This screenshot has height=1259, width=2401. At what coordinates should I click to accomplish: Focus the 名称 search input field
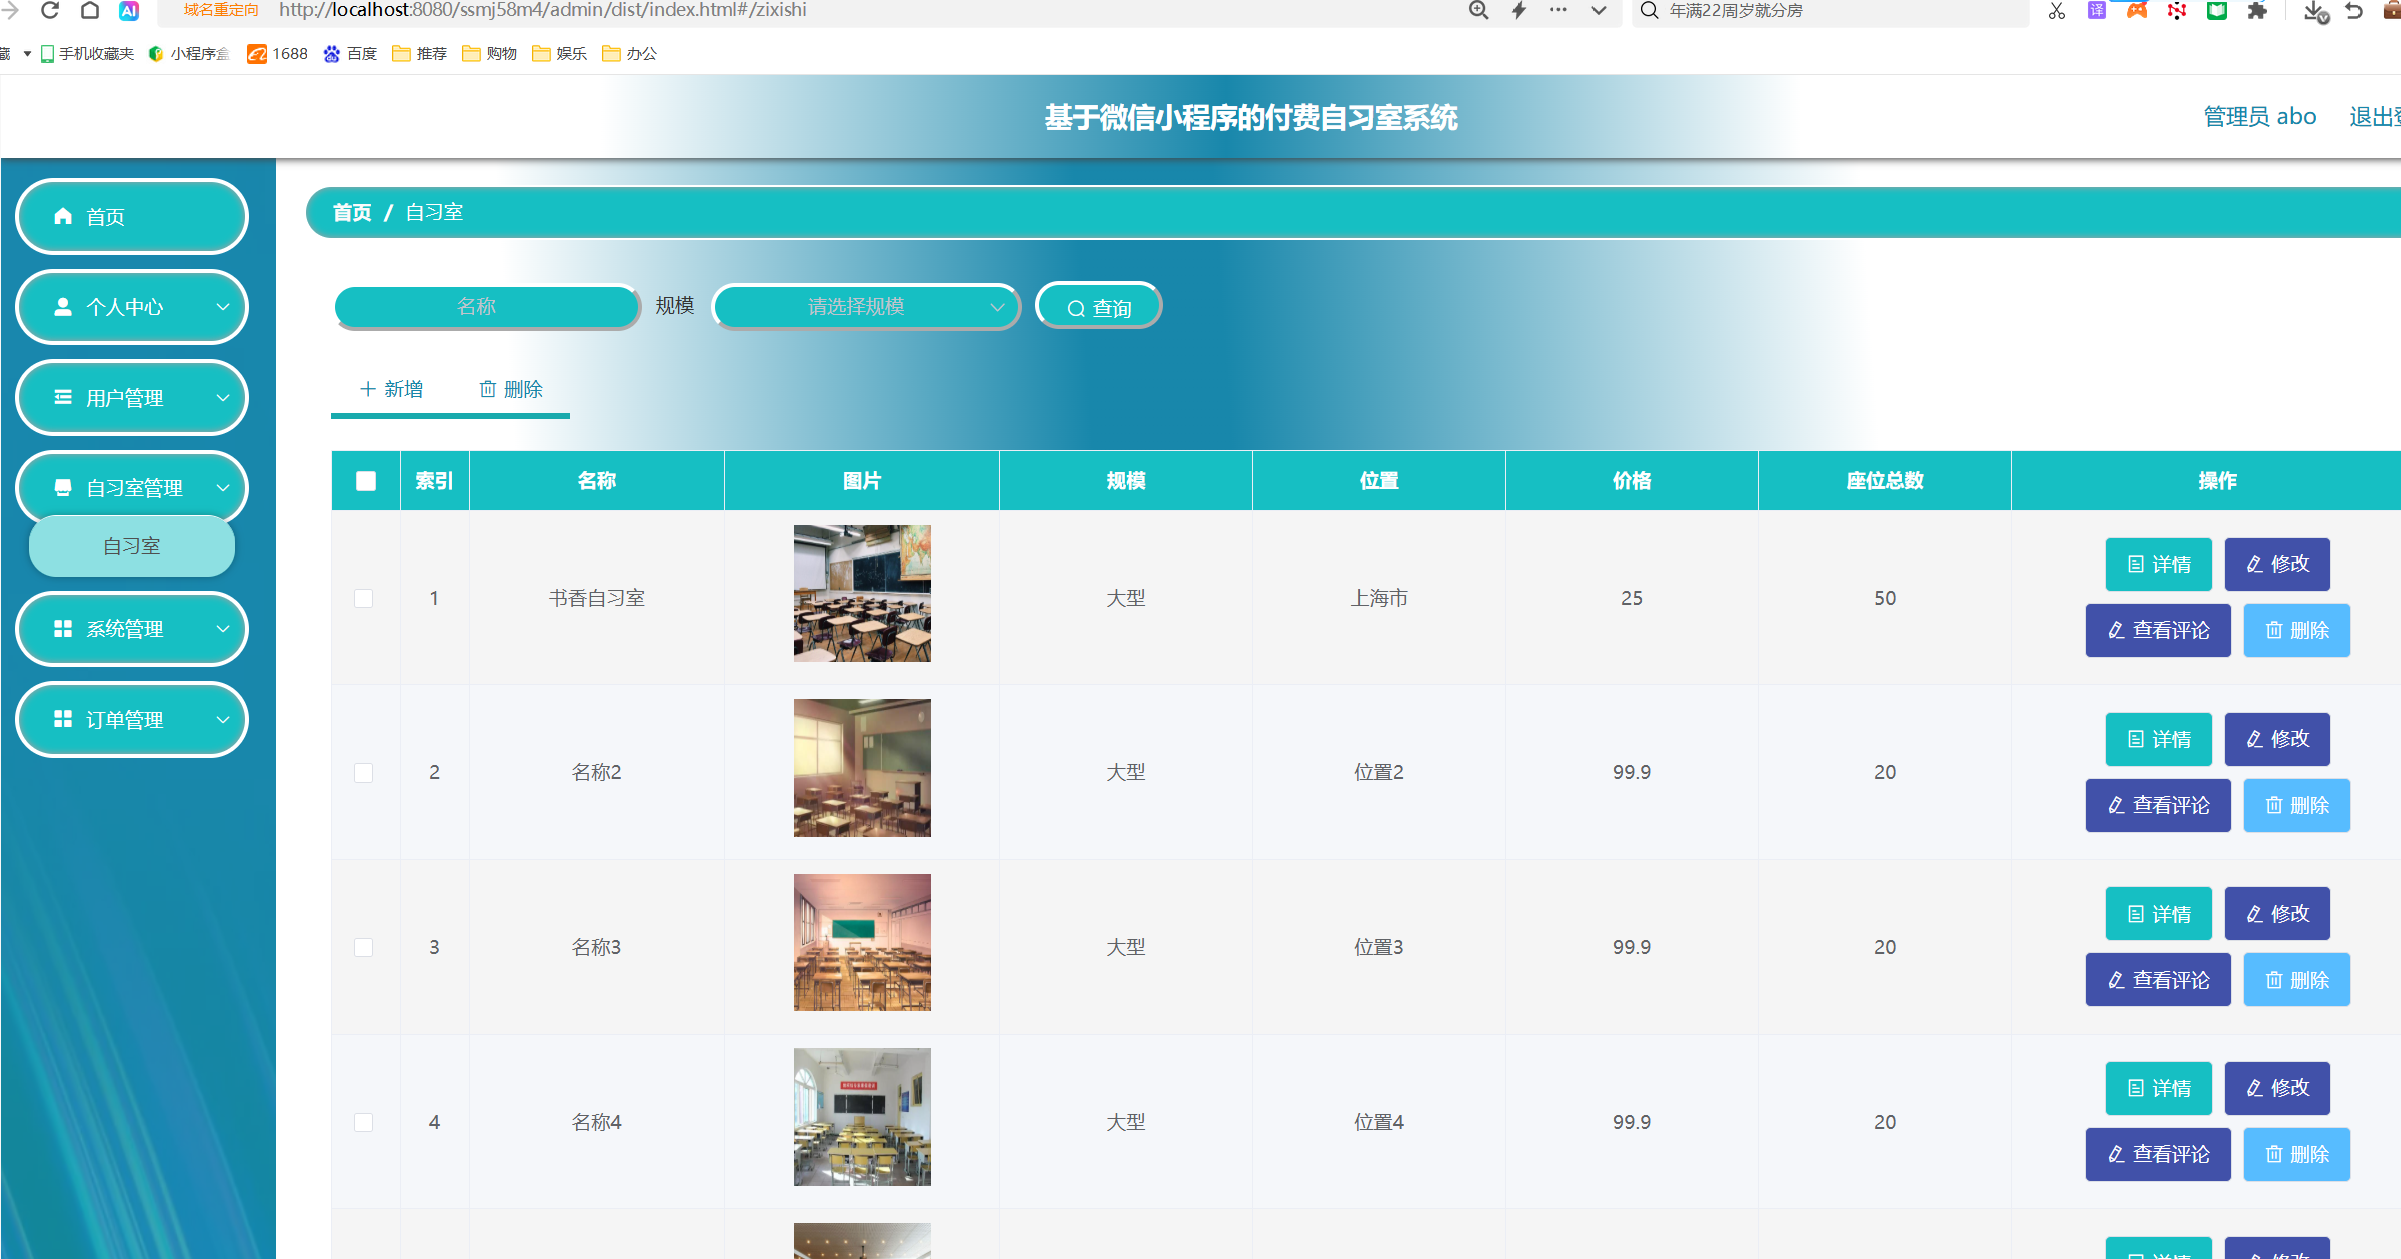(487, 307)
